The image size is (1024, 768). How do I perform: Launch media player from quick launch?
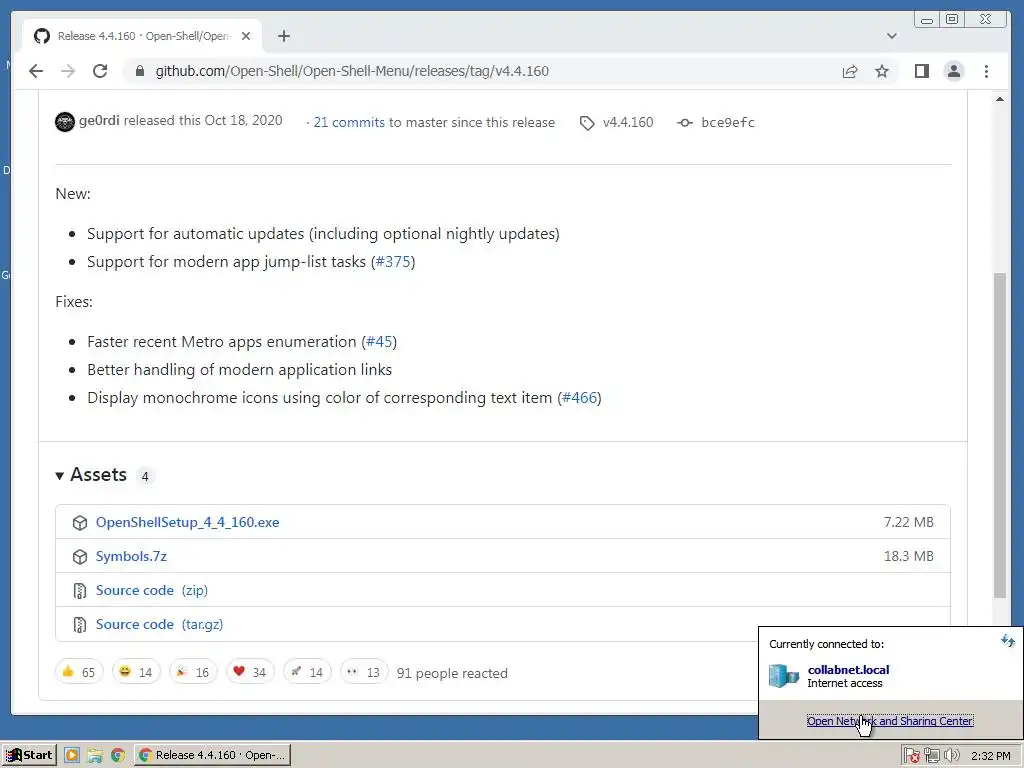pyautogui.click(x=72, y=756)
